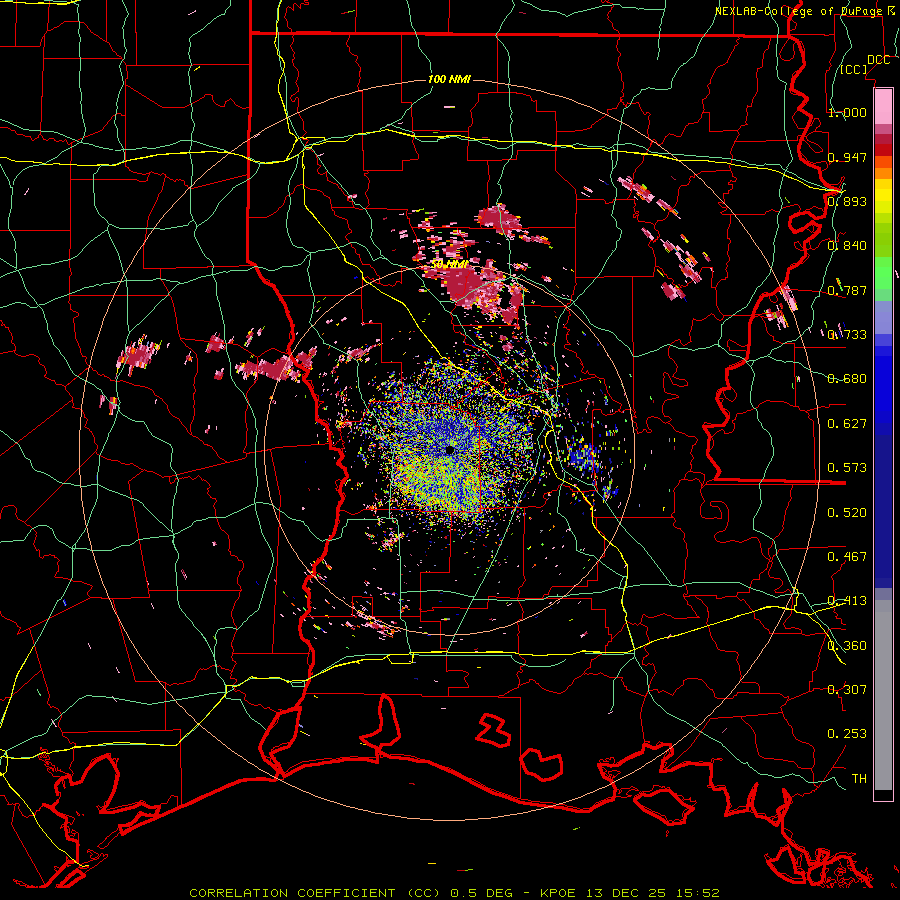Select the 0.680 scale value

point(847,379)
